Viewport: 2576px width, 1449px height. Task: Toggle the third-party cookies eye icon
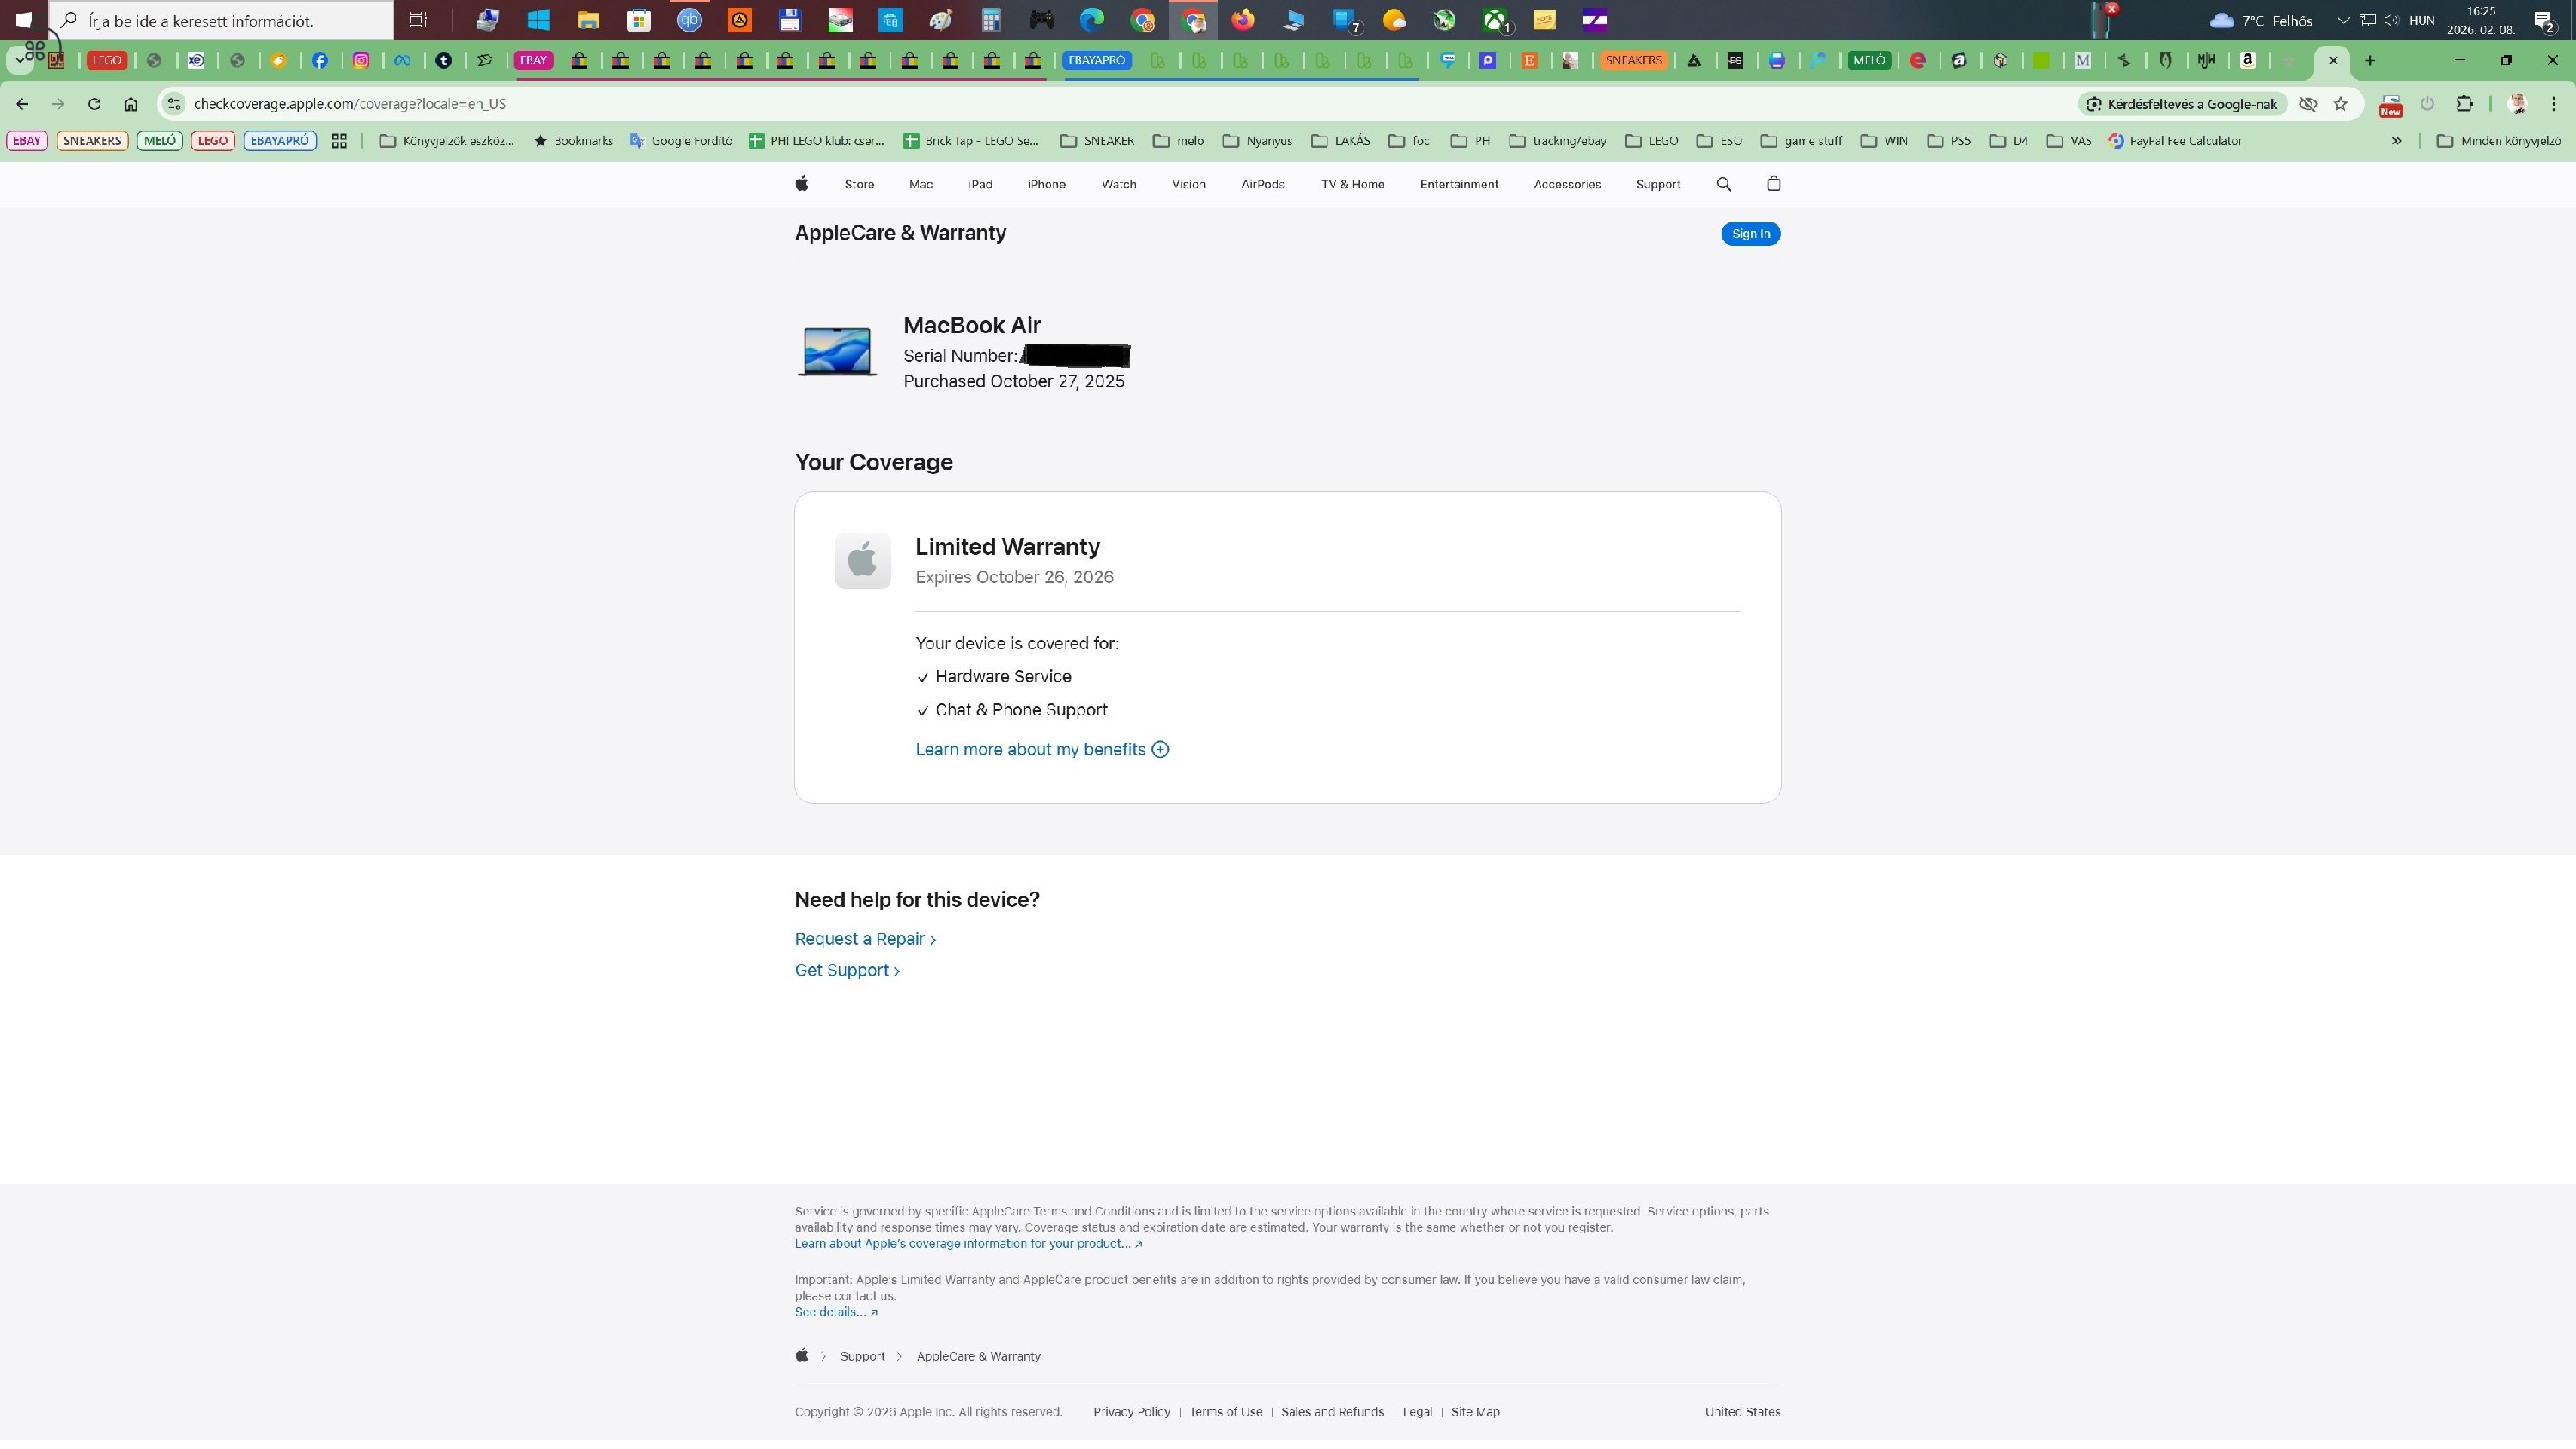pos(2308,104)
